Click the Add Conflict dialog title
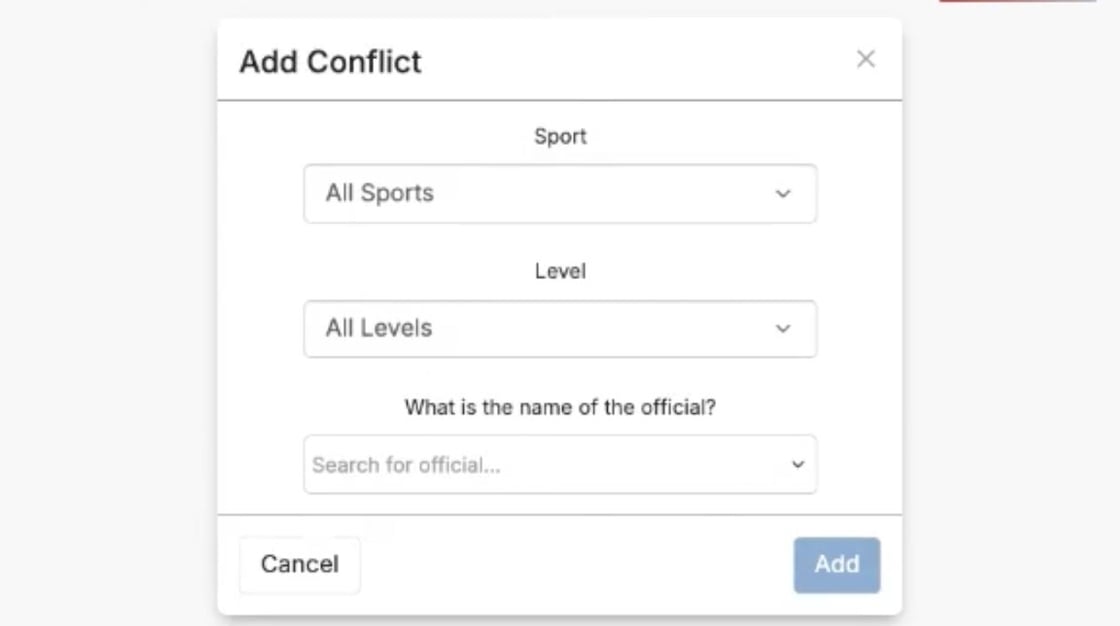The height and width of the screenshot is (626, 1120). pyautogui.click(x=330, y=61)
